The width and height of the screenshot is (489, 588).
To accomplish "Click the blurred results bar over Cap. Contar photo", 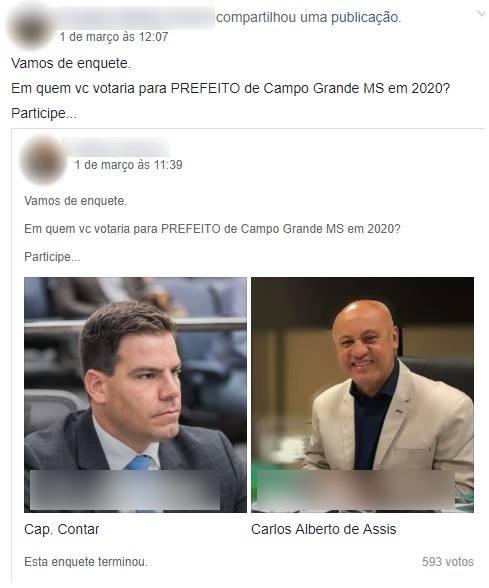I will [125, 490].
